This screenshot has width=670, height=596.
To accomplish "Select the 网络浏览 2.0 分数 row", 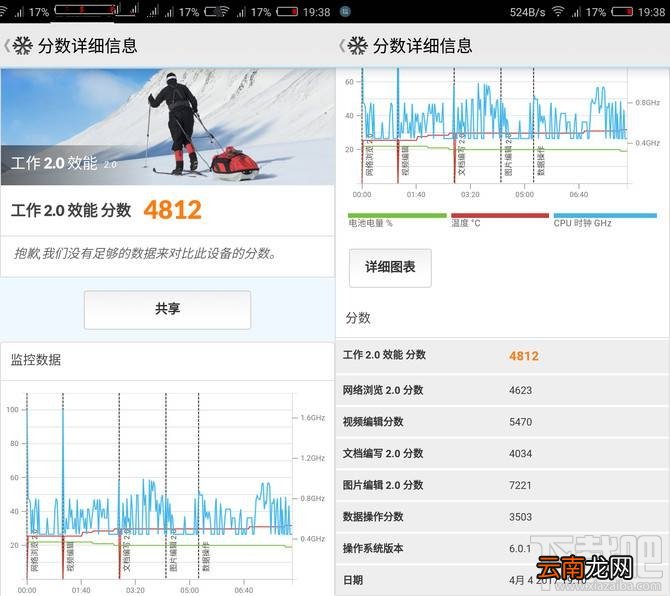I will pos(502,390).
